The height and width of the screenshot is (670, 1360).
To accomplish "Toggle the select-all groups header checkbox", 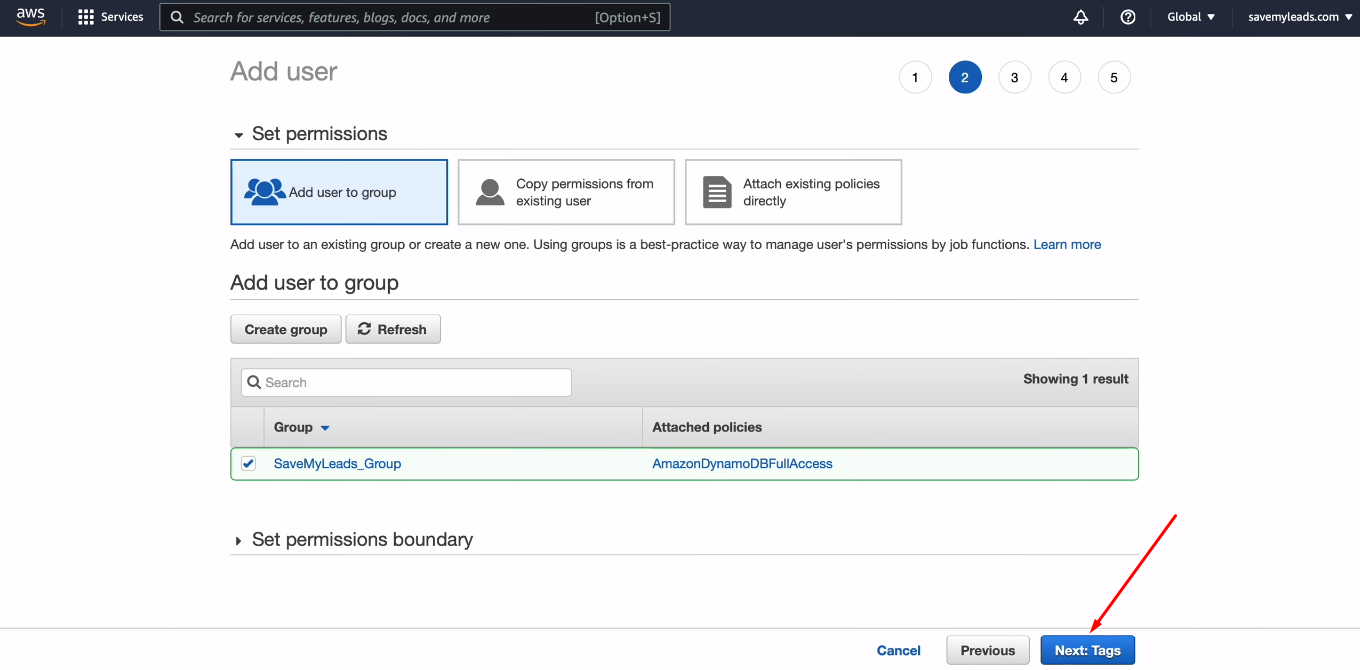I will coord(248,427).
